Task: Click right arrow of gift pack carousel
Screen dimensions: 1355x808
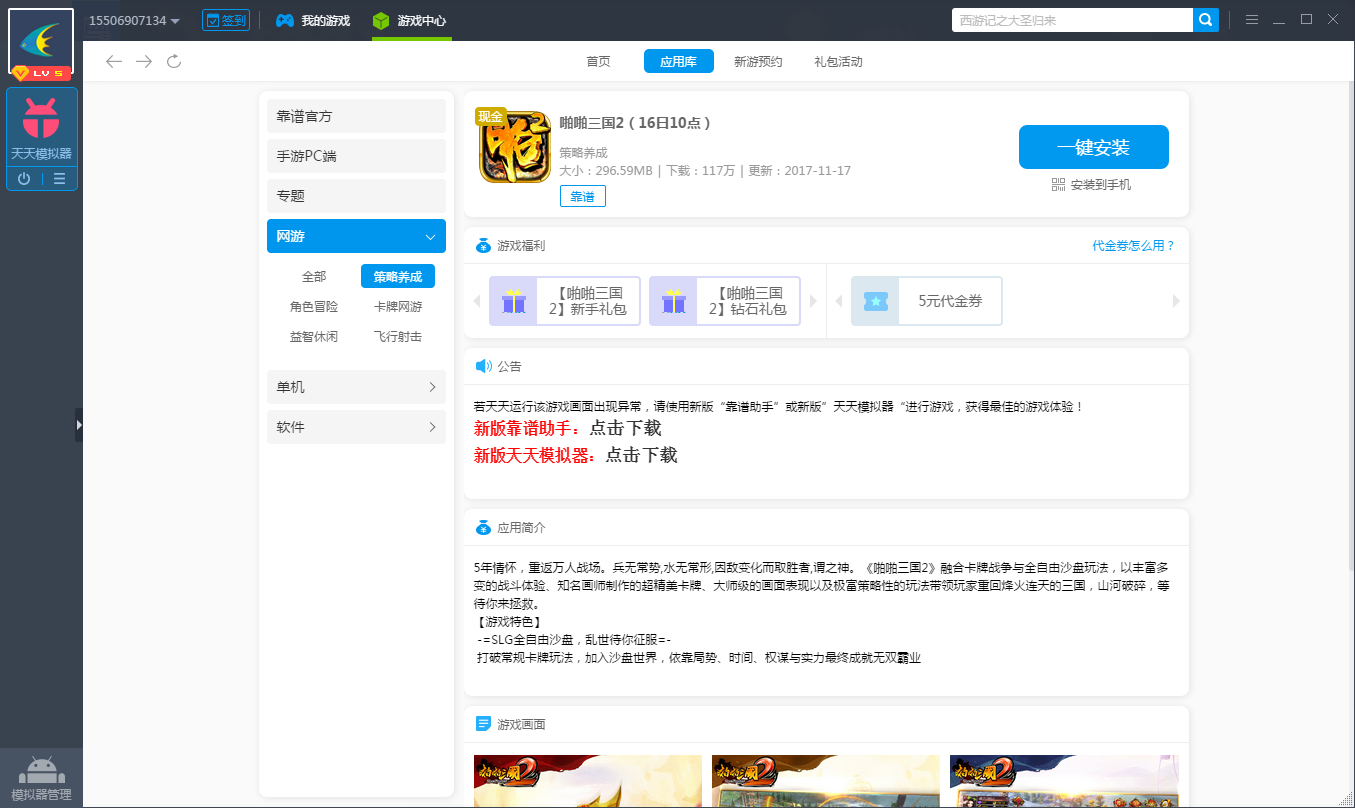Action: [x=812, y=301]
